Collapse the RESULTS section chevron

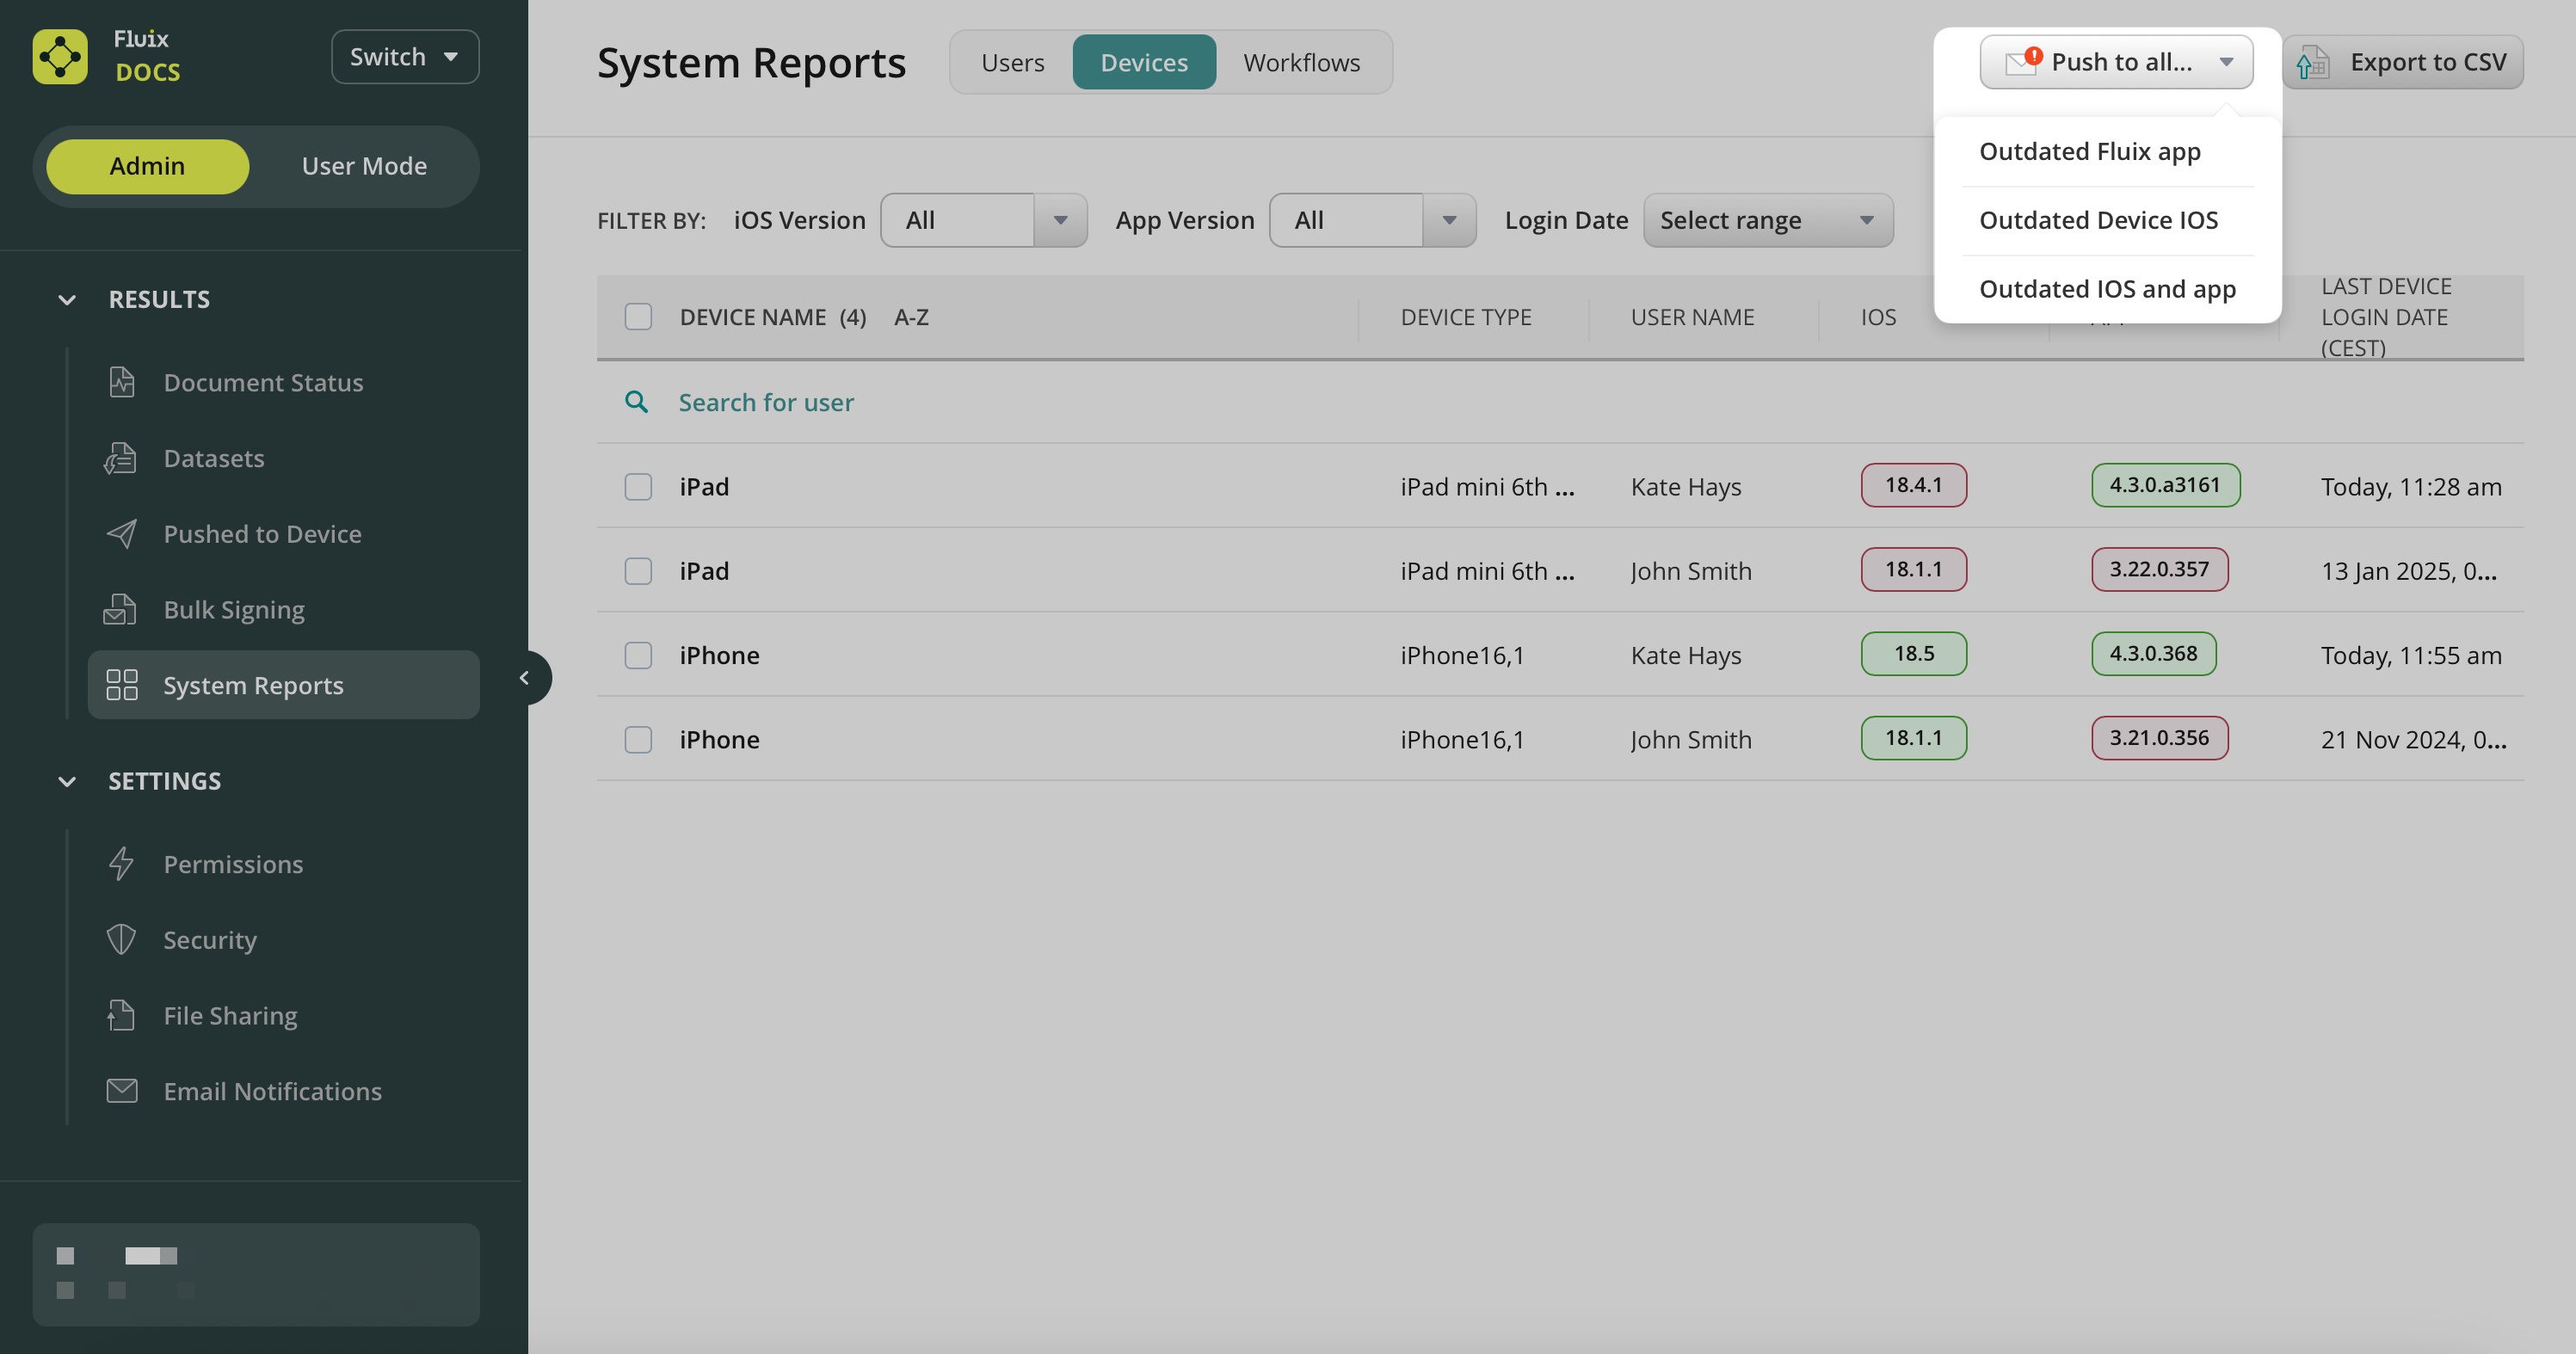pos(67,300)
